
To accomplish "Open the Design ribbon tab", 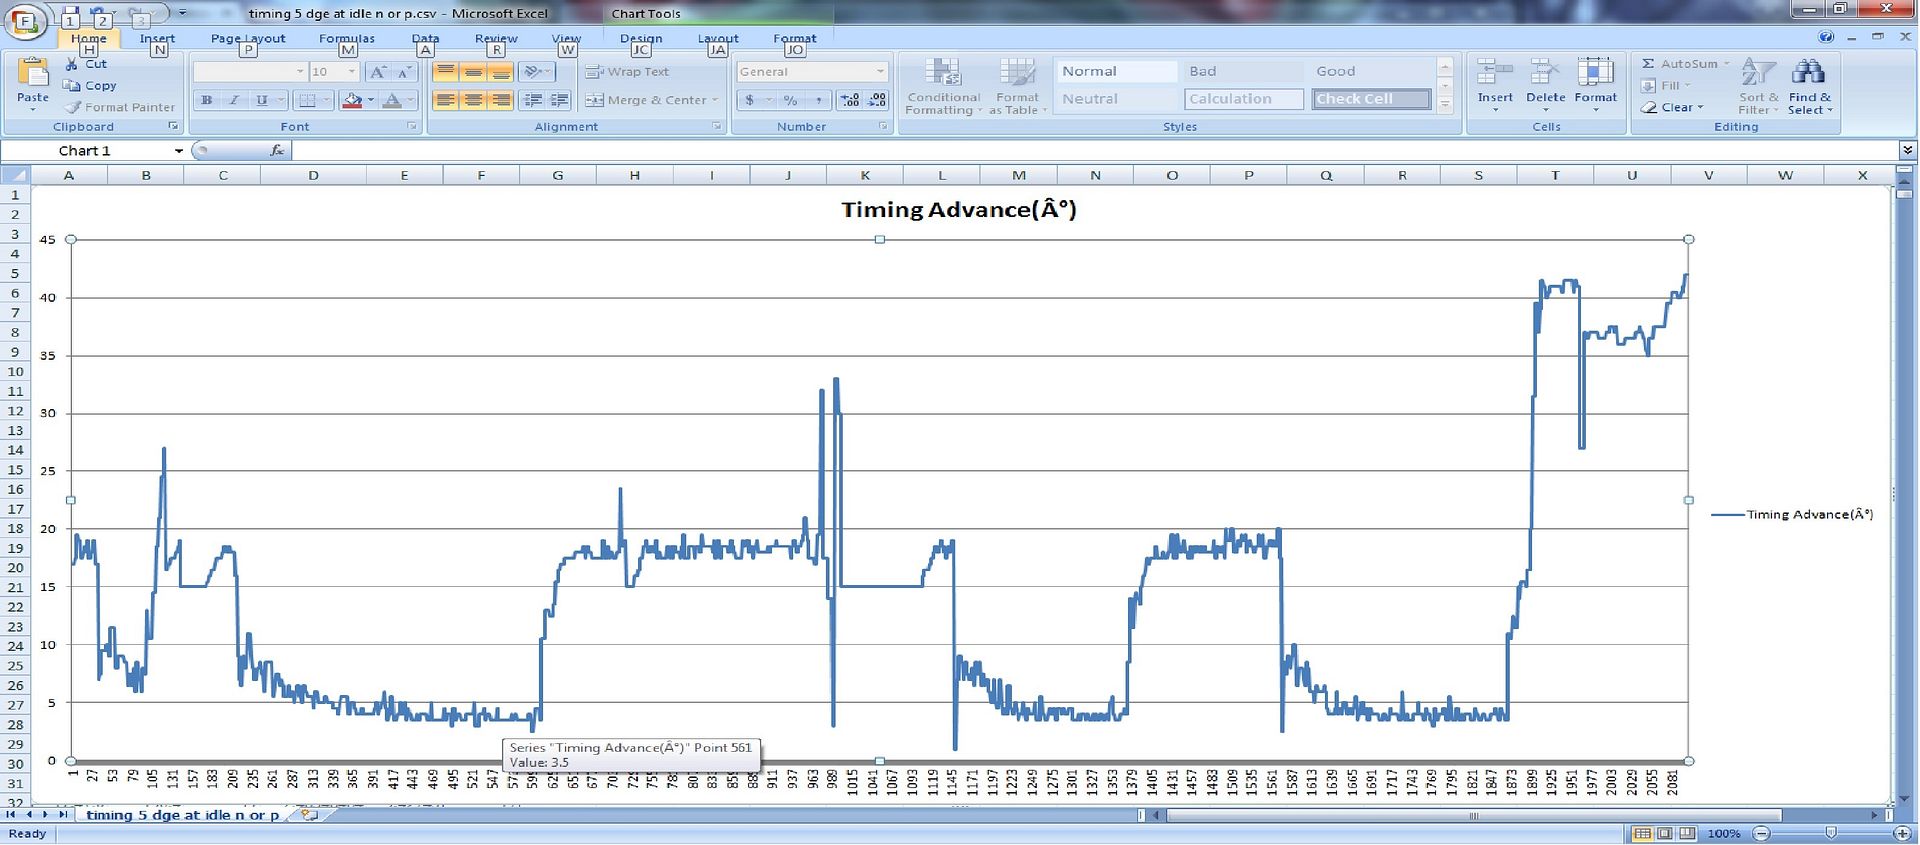I will (641, 38).
